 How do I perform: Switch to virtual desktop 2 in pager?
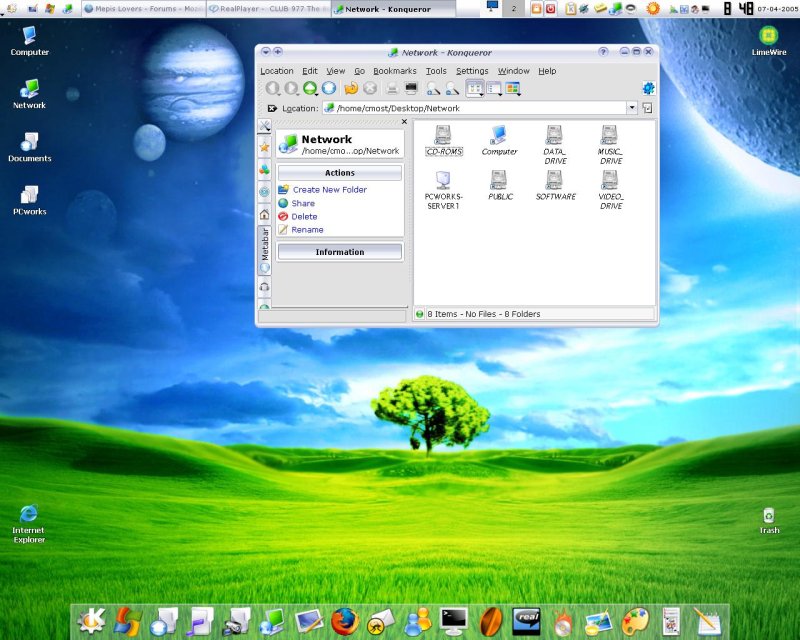(513, 8)
